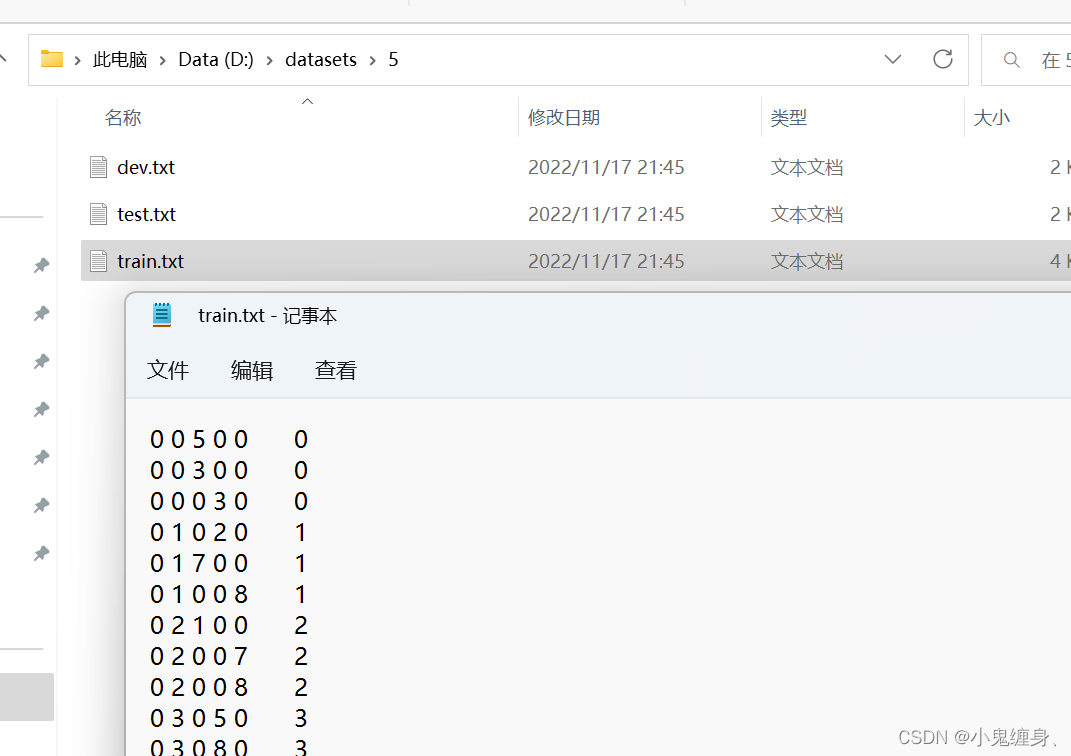
Task: Click the Notepad app icon in title bar
Action: pyautogui.click(x=162, y=315)
